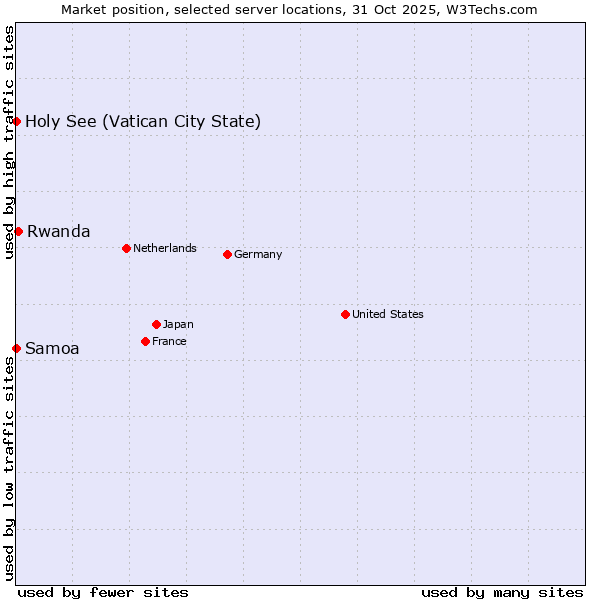This screenshot has height=600, width=600.
Task: Select the red Samoa data point
Action: tap(17, 348)
